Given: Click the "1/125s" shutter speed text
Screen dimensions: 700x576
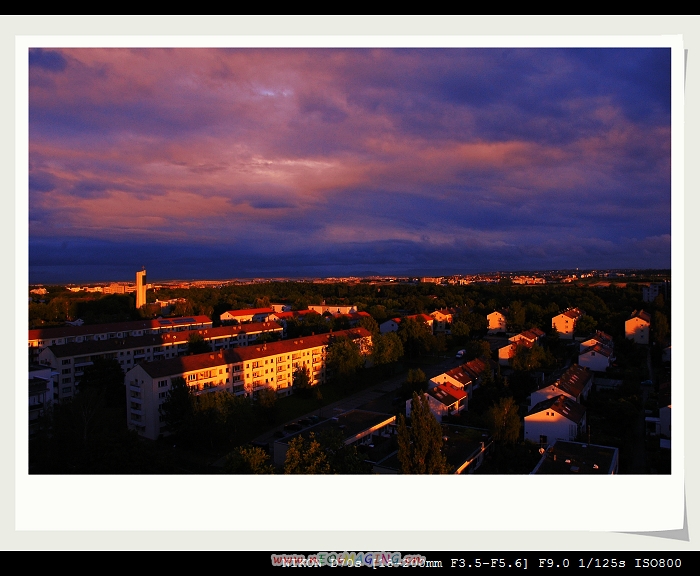Looking at the screenshot, I should [602, 563].
